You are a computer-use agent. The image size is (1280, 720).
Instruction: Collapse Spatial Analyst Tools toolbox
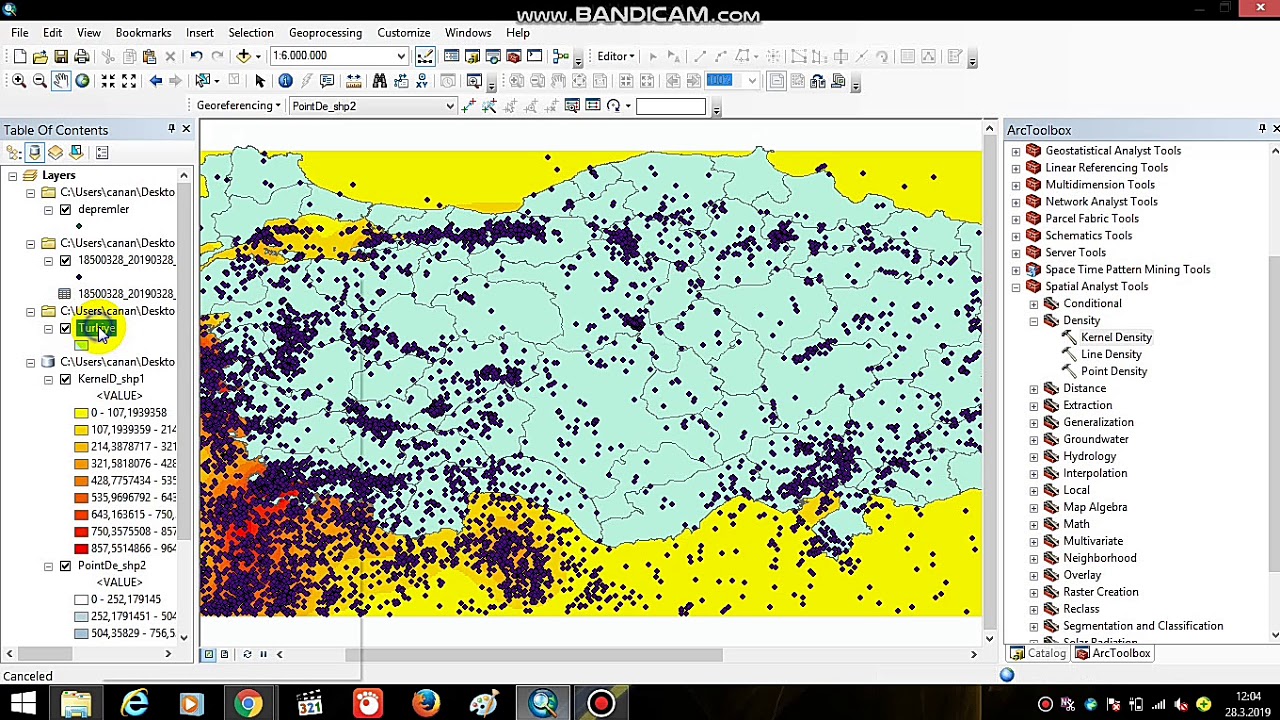[1016, 287]
